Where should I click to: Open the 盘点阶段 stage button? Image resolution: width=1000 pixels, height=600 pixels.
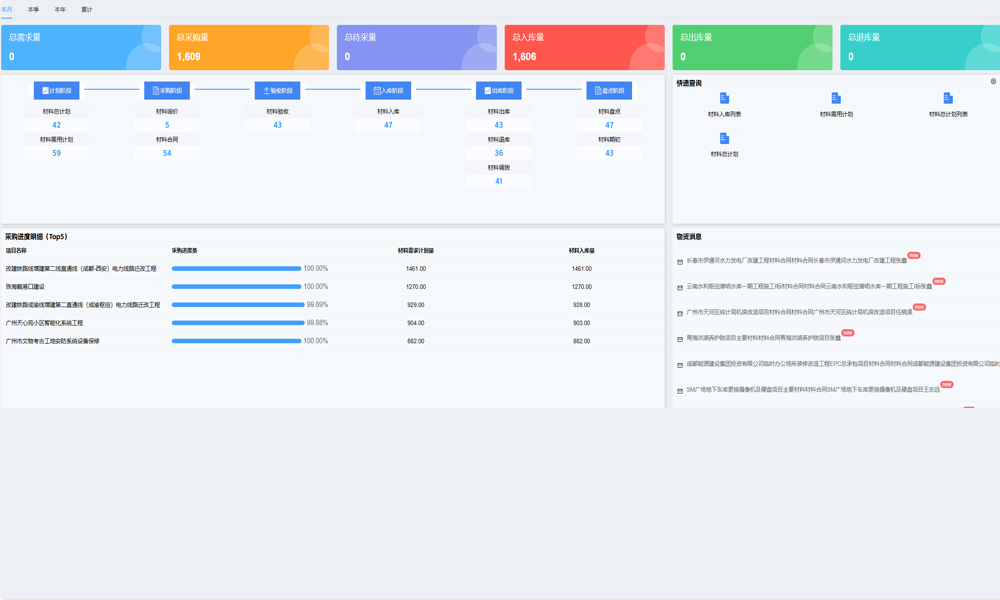[x=609, y=90]
